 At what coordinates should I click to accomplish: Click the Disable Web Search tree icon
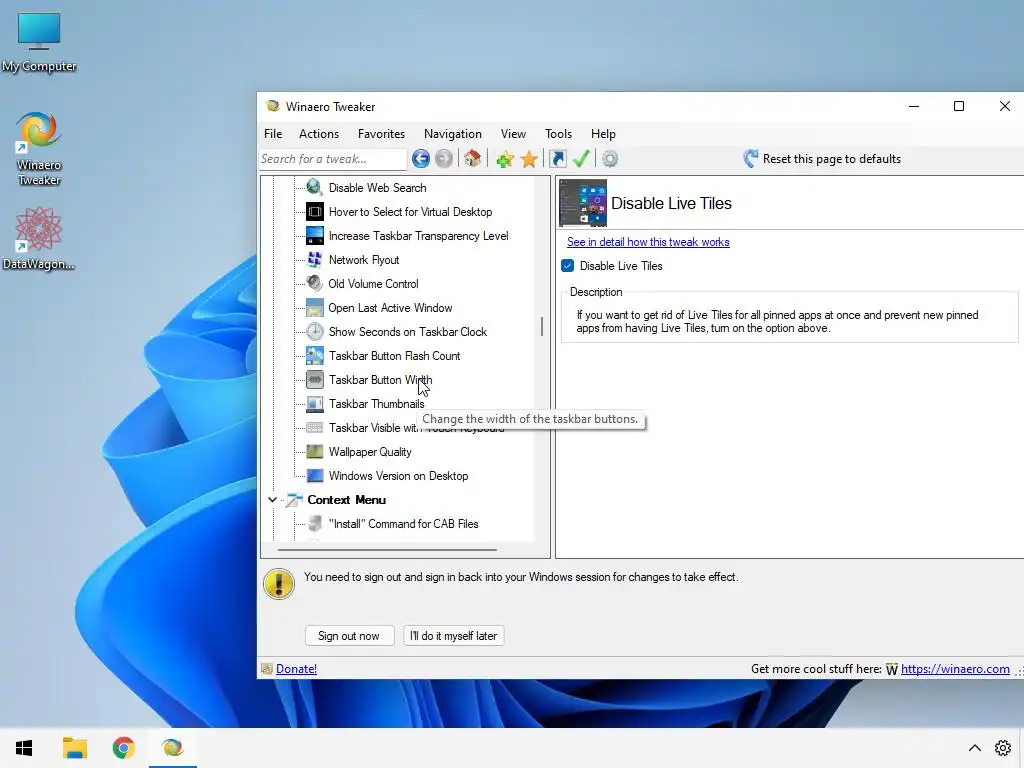(315, 187)
